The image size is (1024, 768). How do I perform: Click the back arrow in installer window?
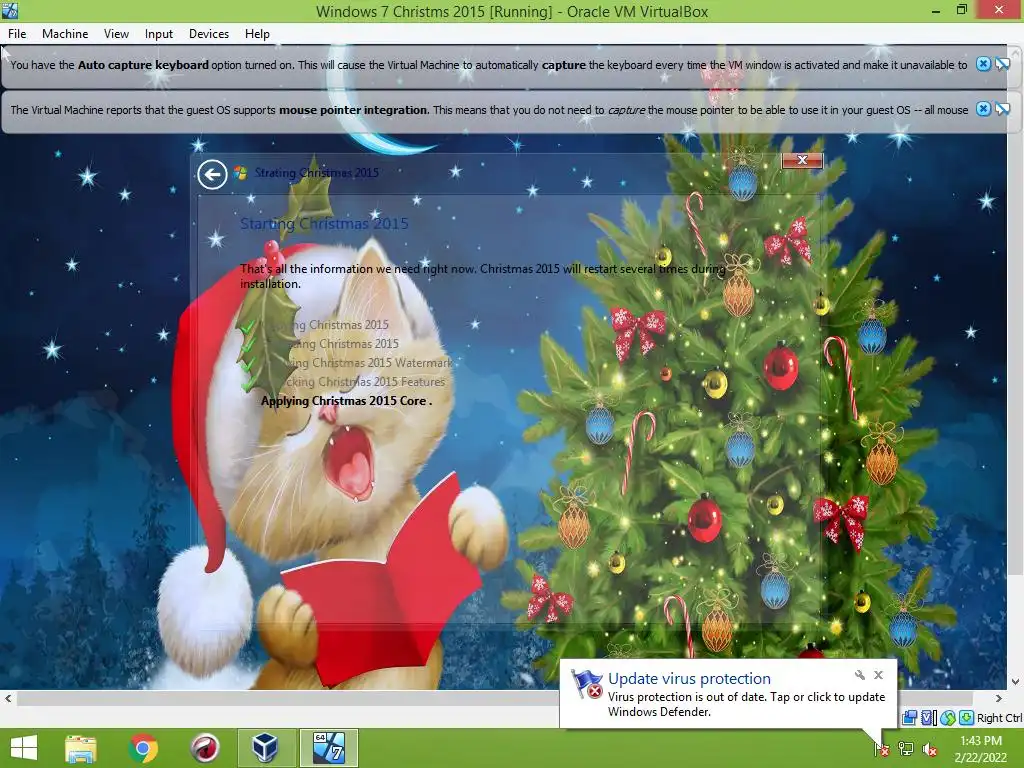tap(212, 174)
